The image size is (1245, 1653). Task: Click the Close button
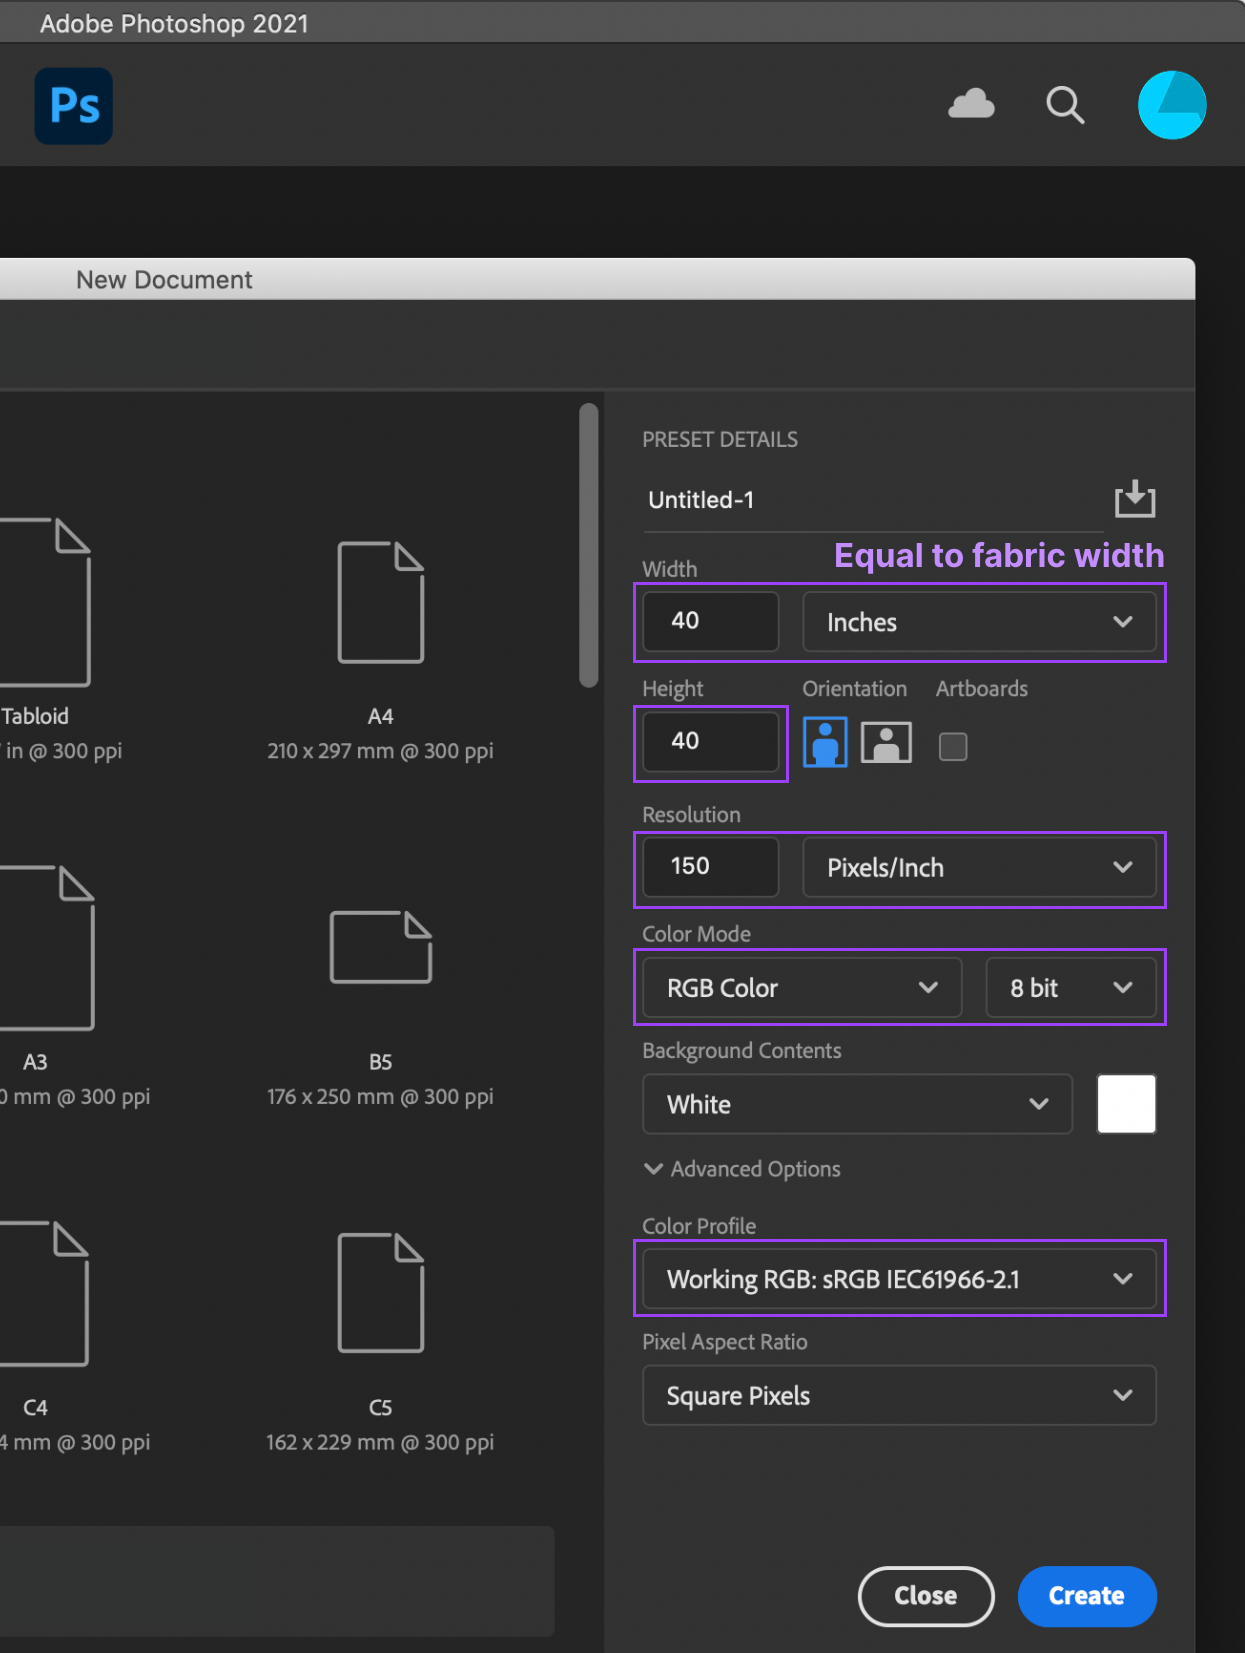point(925,1596)
